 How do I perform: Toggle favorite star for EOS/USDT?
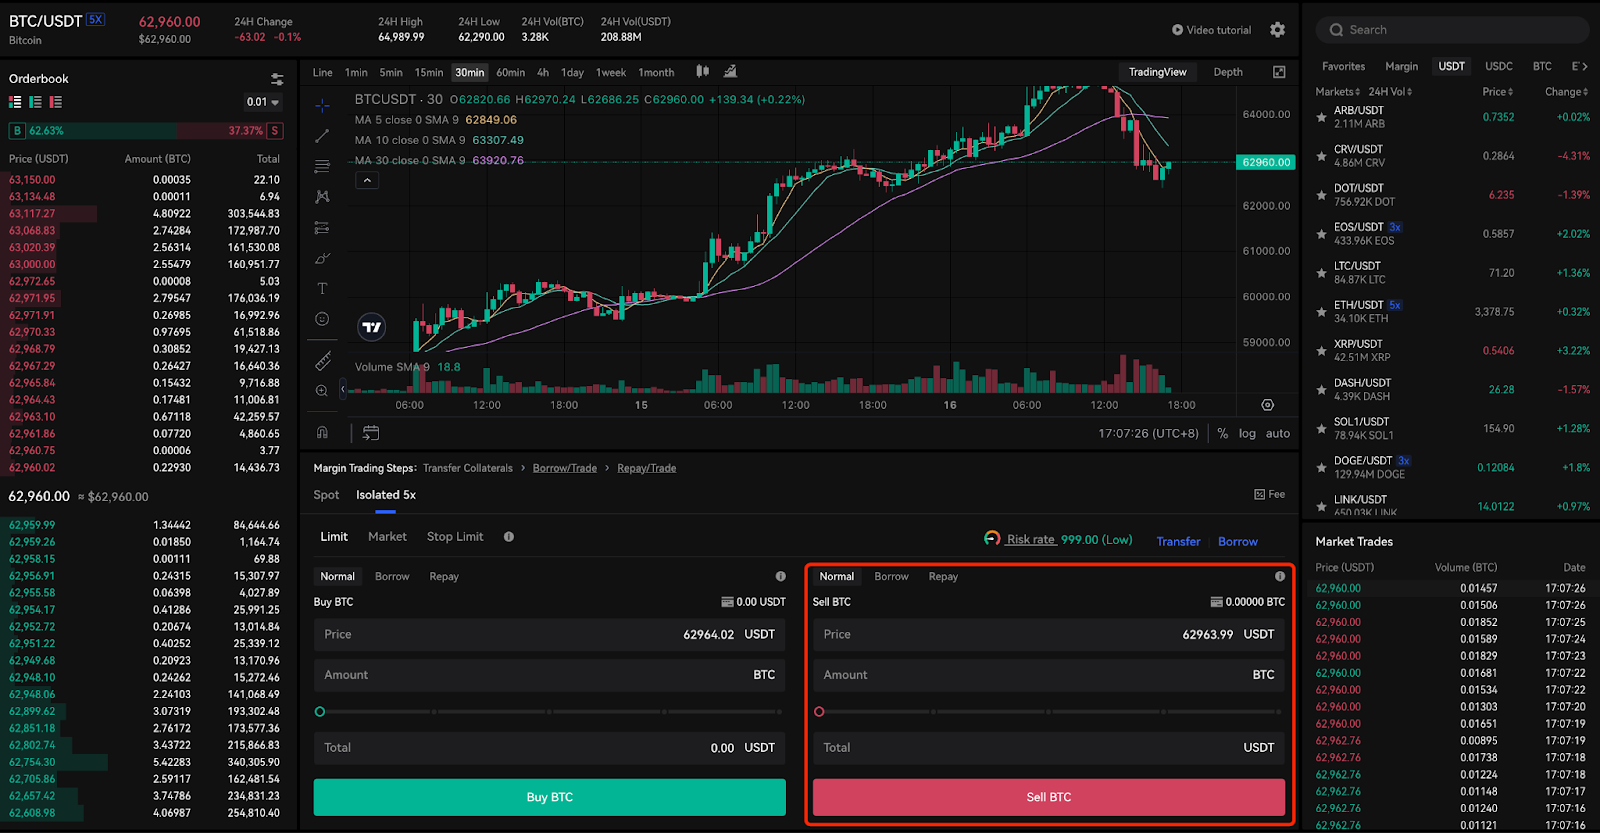(x=1321, y=235)
